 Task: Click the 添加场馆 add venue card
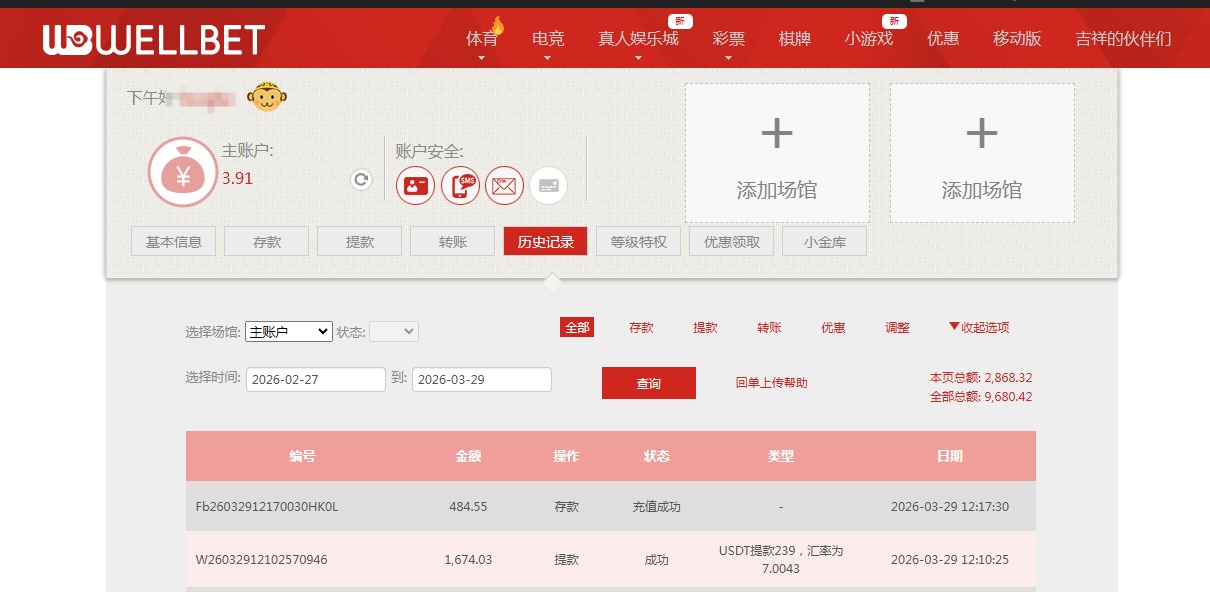pyautogui.click(x=777, y=152)
